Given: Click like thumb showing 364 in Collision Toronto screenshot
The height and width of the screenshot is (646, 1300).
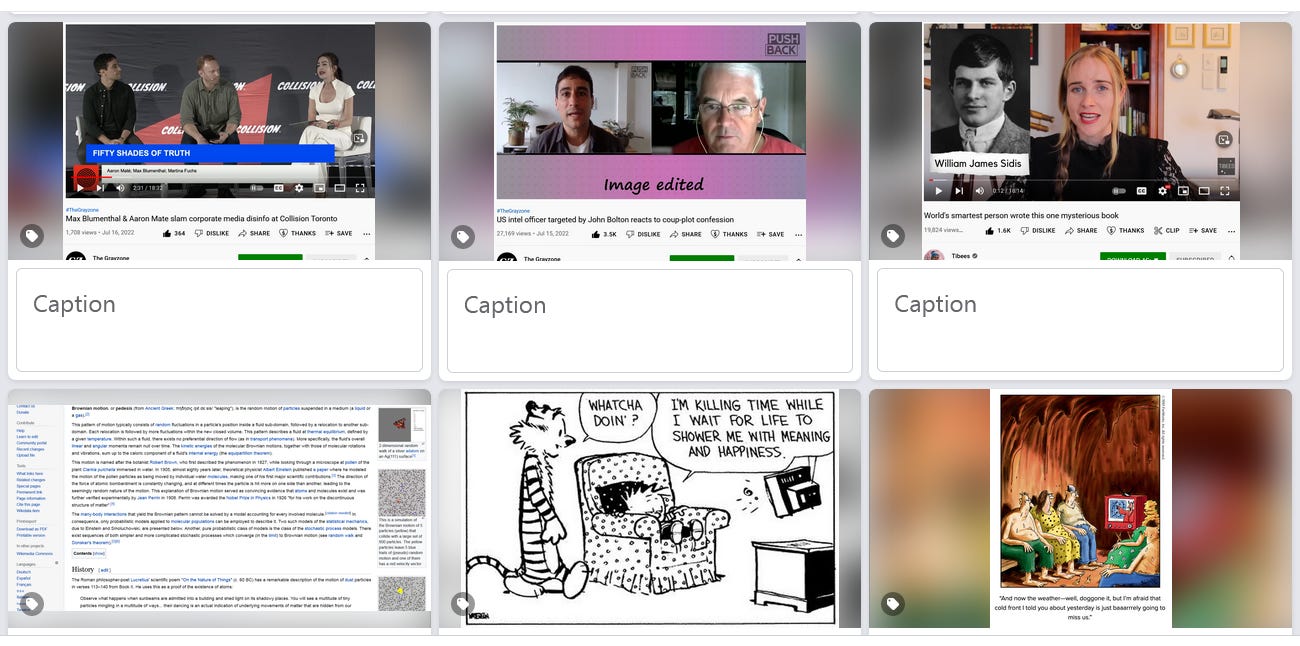Looking at the screenshot, I should click(175, 233).
